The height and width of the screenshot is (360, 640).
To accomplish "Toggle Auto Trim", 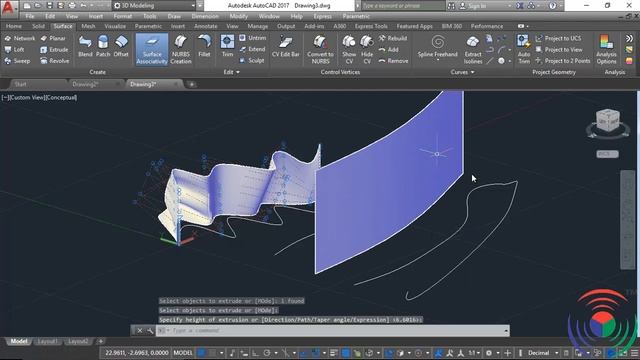I will tap(524, 49).
